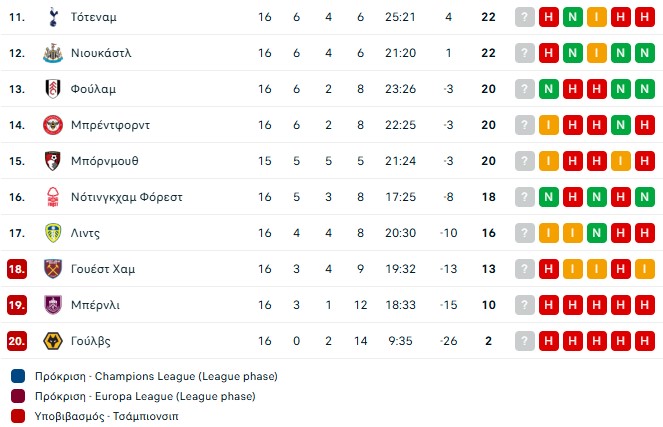Click the Bournemouth club crest icon
The height and width of the screenshot is (427, 663).
point(52,161)
